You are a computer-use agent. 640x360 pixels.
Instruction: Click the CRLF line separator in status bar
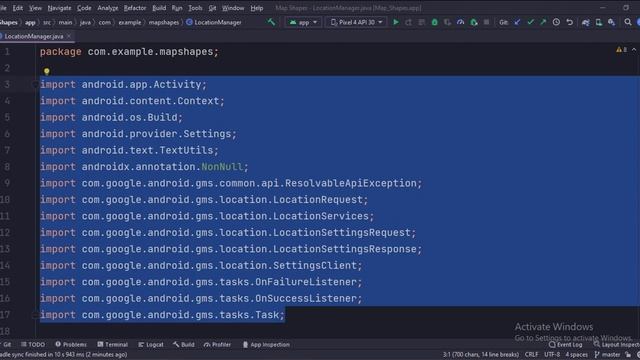531,355
